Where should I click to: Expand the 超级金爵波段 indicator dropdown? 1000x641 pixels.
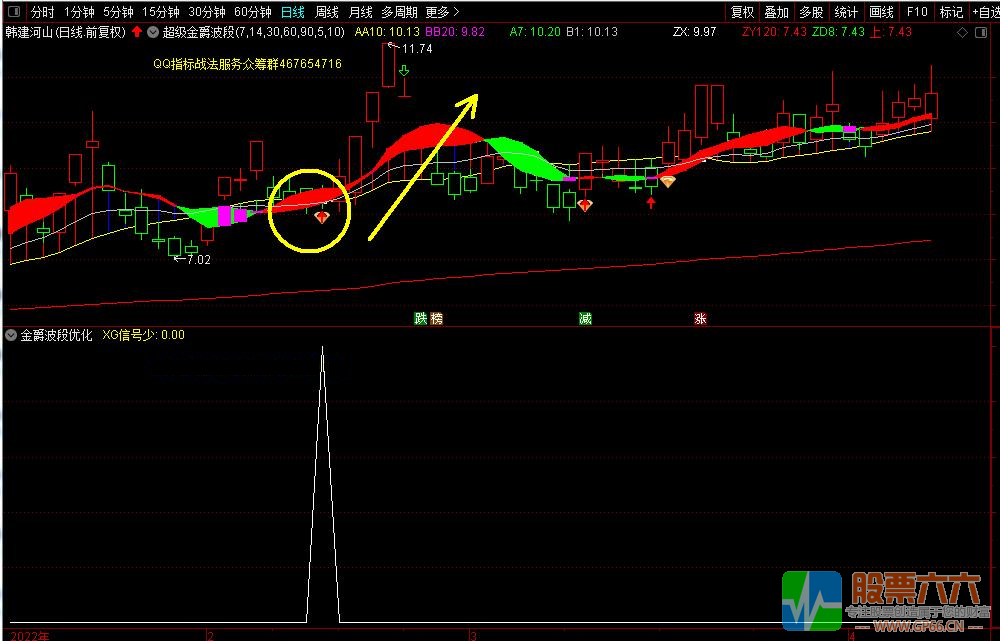152,32
